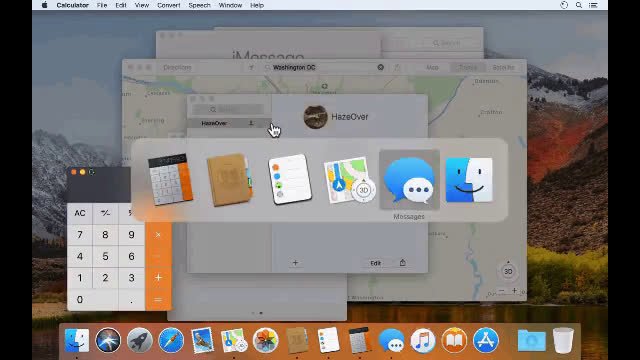The width and height of the screenshot is (640, 360).
Task: Select Calculator in the app switcher
Action: pos(171,180)
